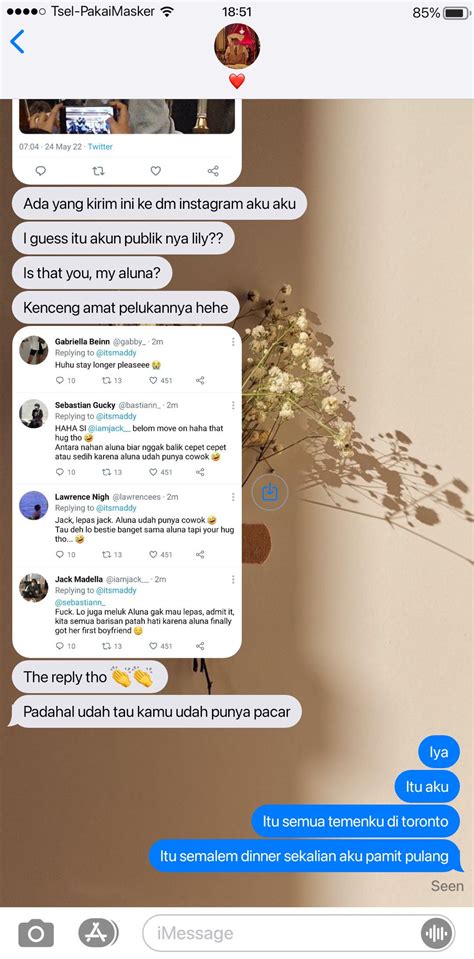The image size is (474, 959).
Task: Tap the audio record waveform icon
Action: (436, 934)
